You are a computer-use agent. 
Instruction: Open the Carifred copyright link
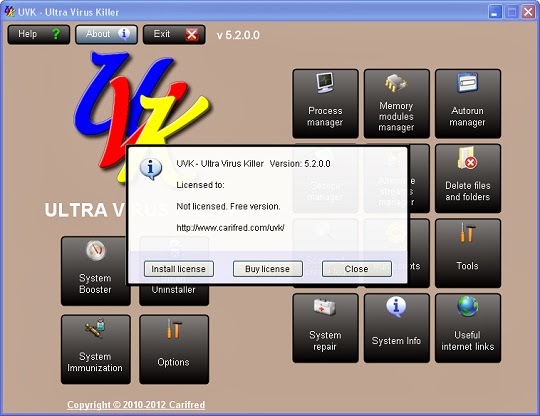click(136, 405)
